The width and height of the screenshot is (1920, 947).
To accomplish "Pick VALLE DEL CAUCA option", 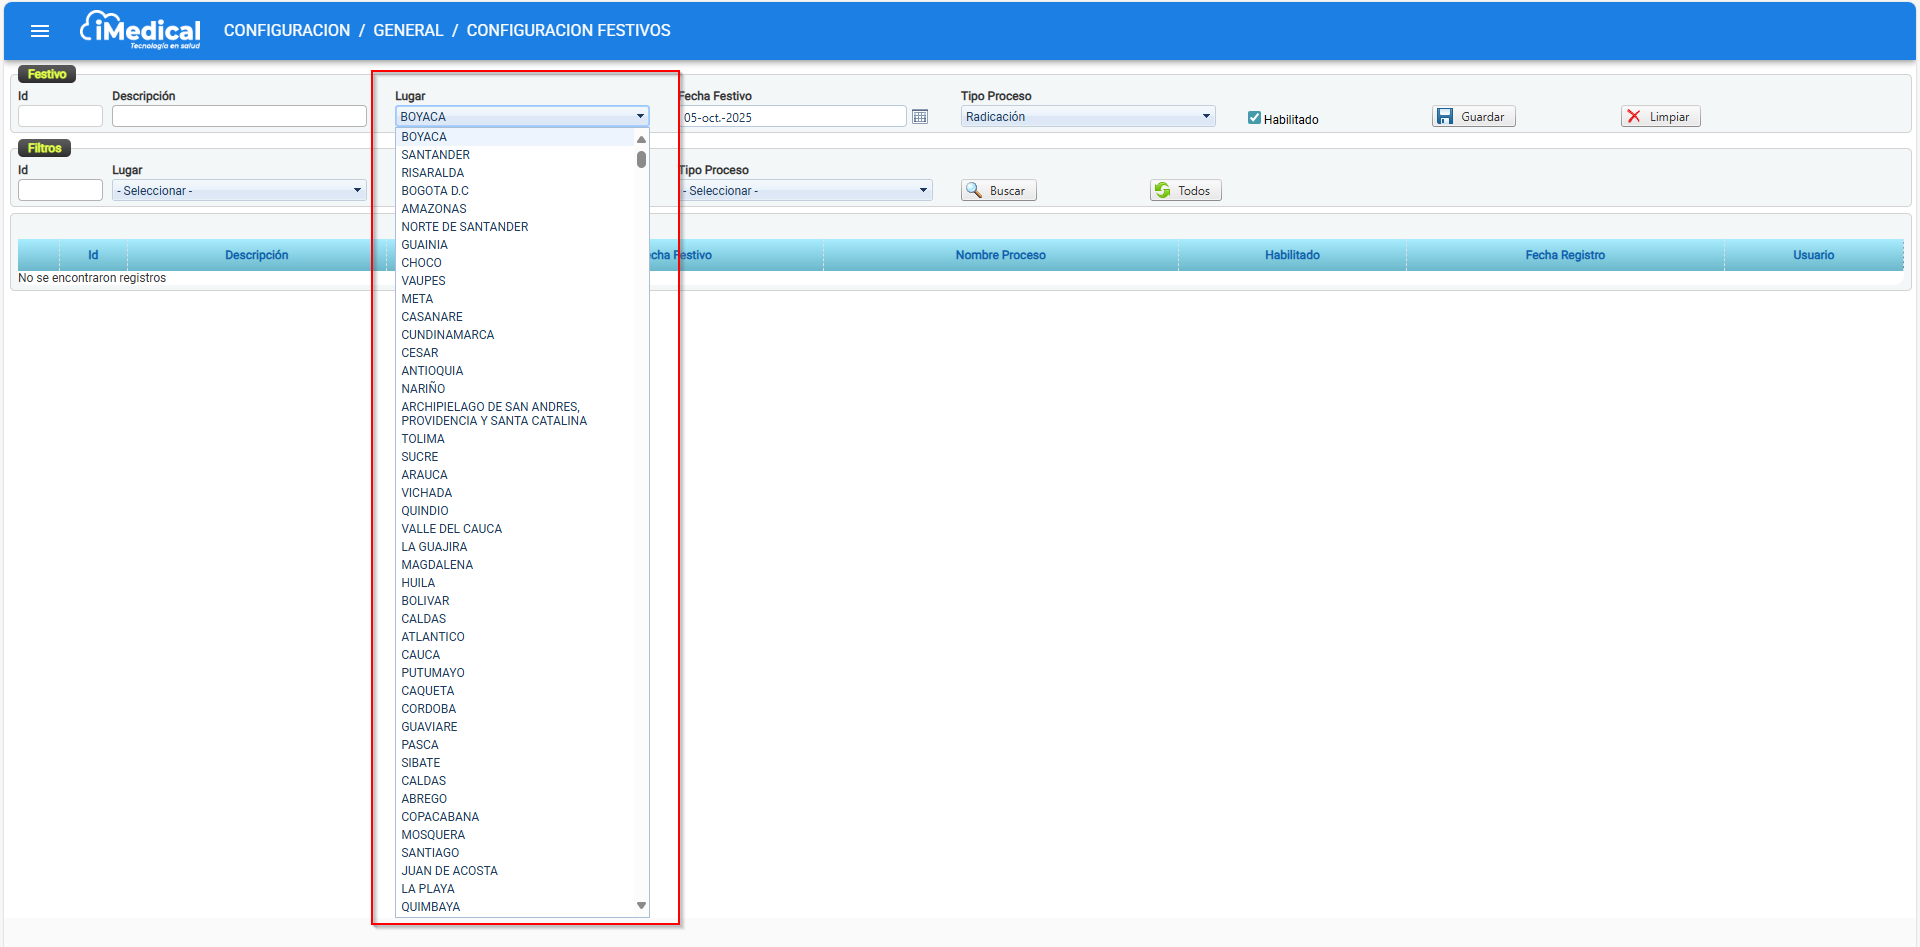I will pos(452,529).
